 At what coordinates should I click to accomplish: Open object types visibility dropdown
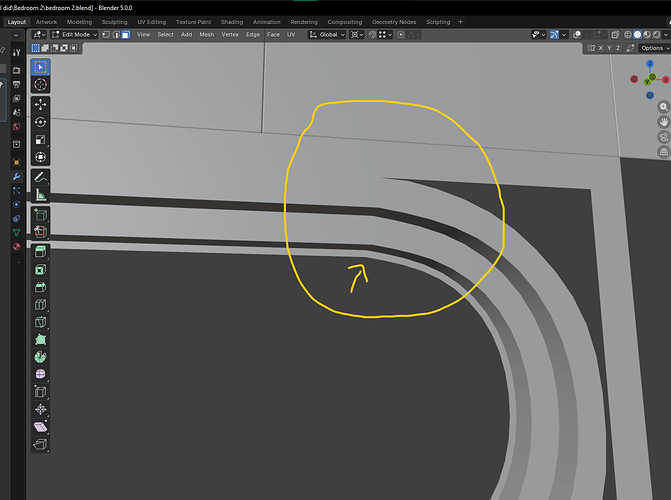click(538, 35)
